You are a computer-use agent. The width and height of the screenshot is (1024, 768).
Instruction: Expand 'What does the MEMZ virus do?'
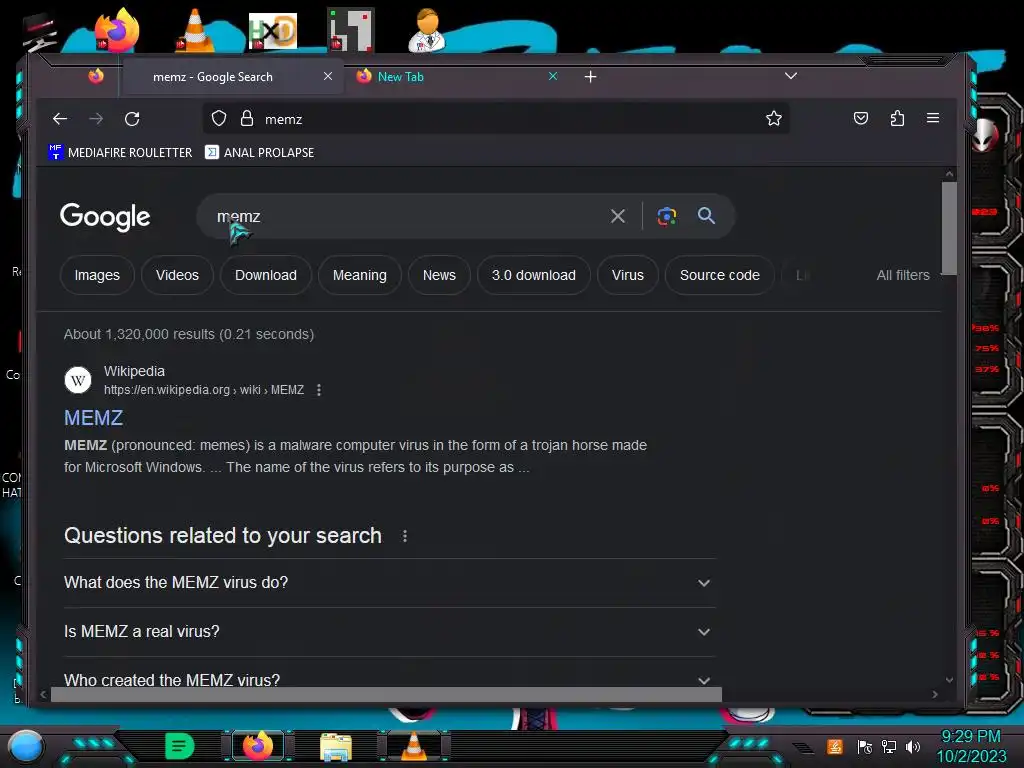390,583
